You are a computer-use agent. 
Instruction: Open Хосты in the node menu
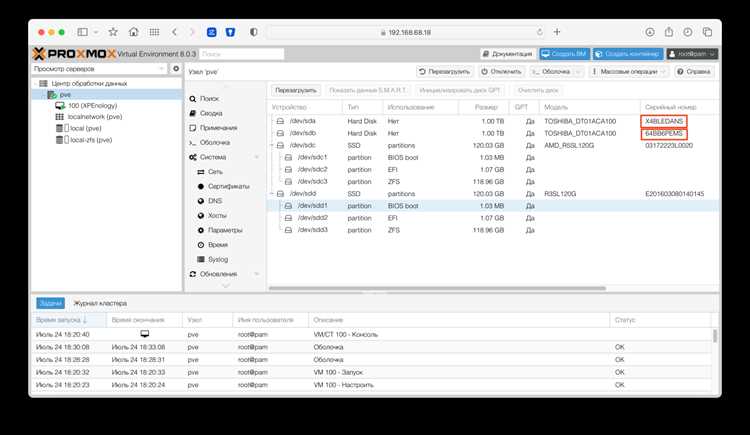coord(217,215)
